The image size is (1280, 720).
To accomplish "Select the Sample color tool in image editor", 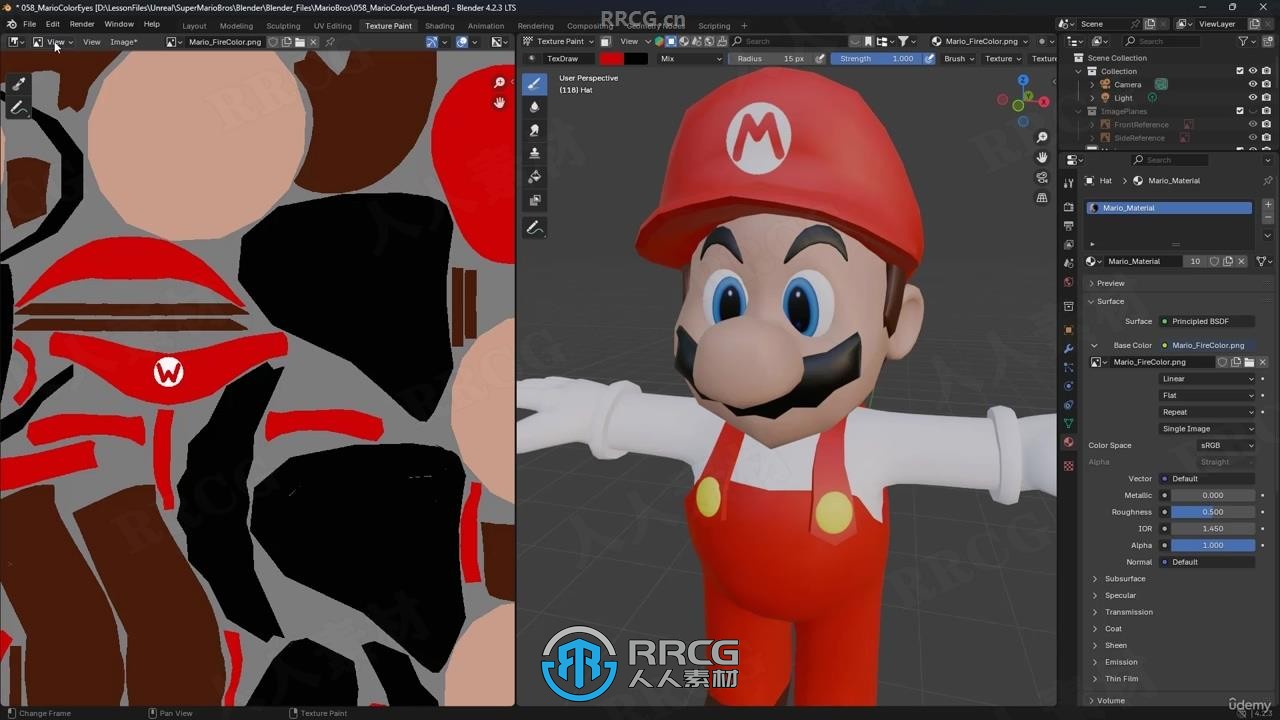I will [18, 84].
